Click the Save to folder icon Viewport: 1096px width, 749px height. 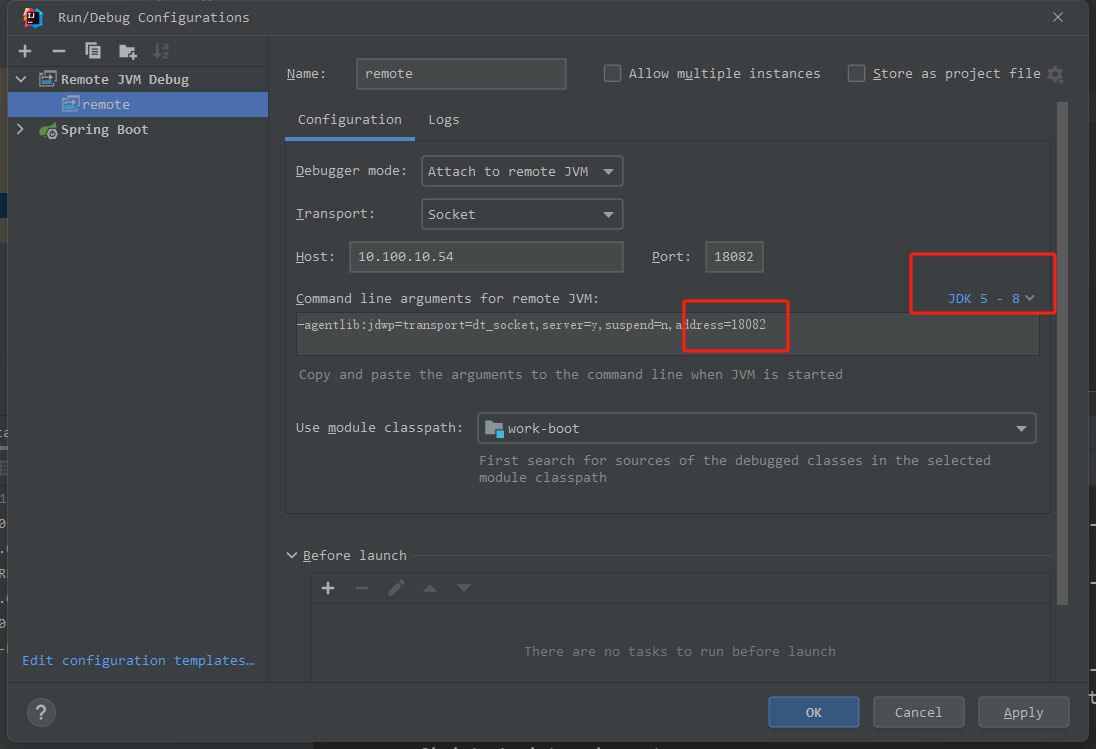127,51
